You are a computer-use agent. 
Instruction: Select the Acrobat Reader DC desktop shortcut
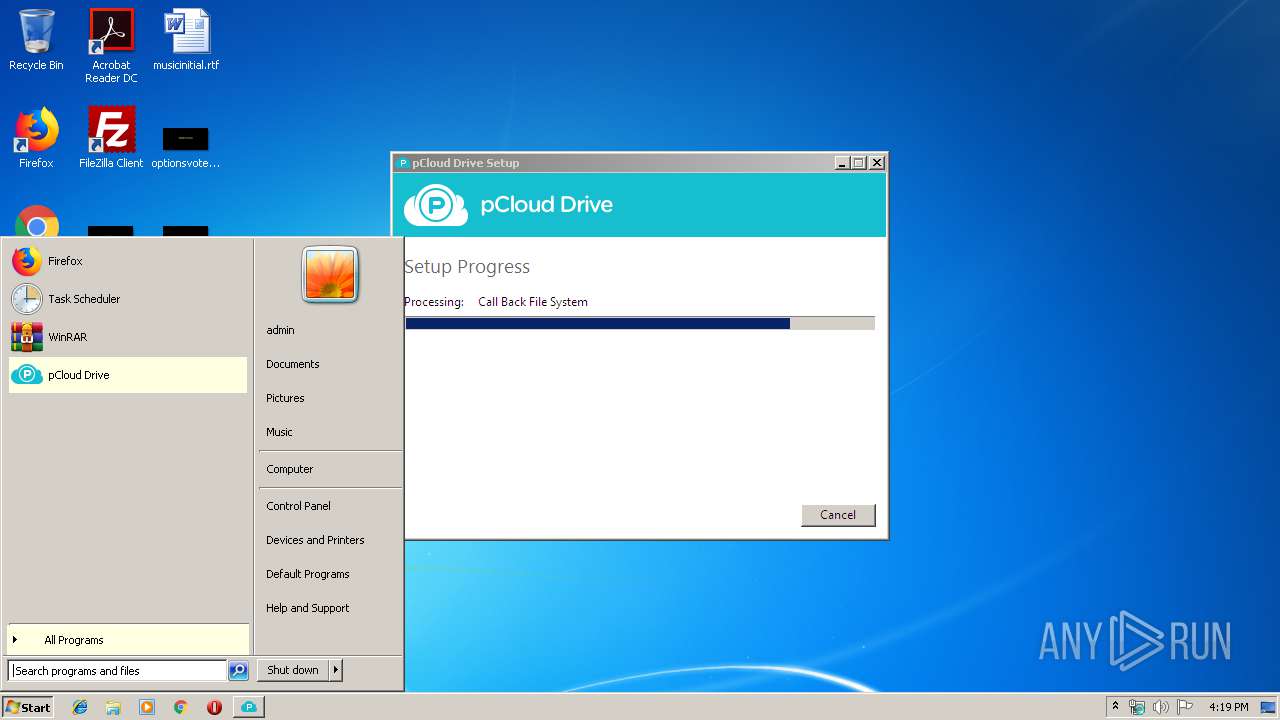111,46
